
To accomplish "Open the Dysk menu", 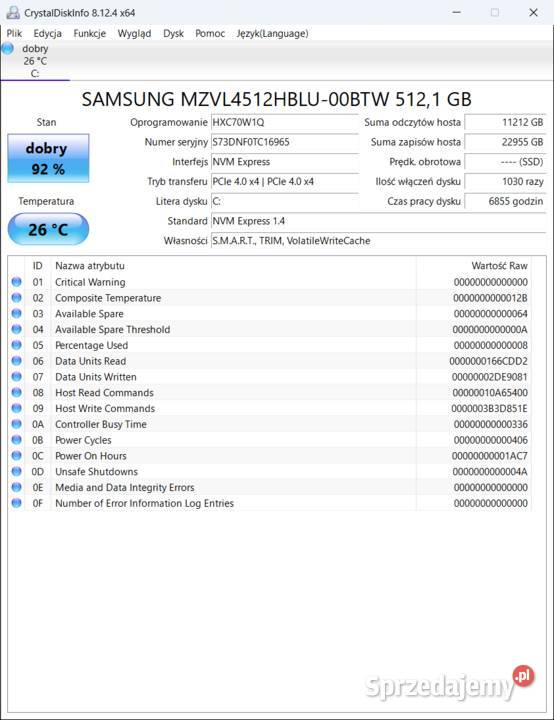I will pyautogui.click(x=173, y=34).
